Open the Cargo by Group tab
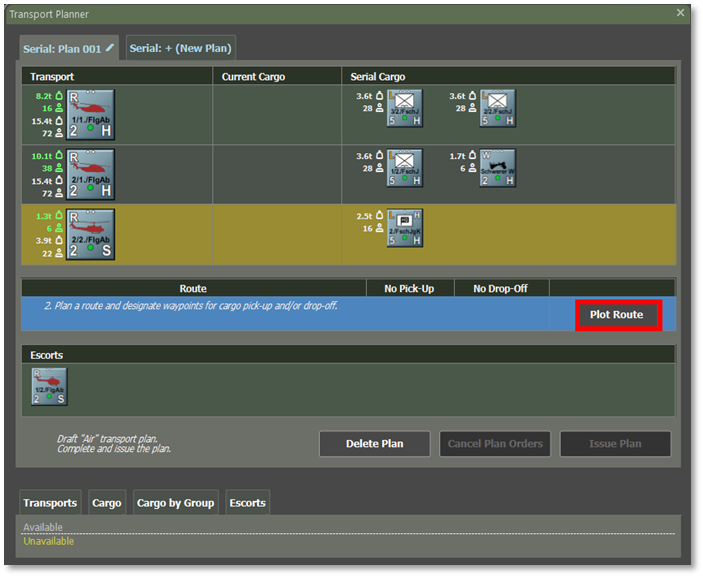 pos(175,503)
